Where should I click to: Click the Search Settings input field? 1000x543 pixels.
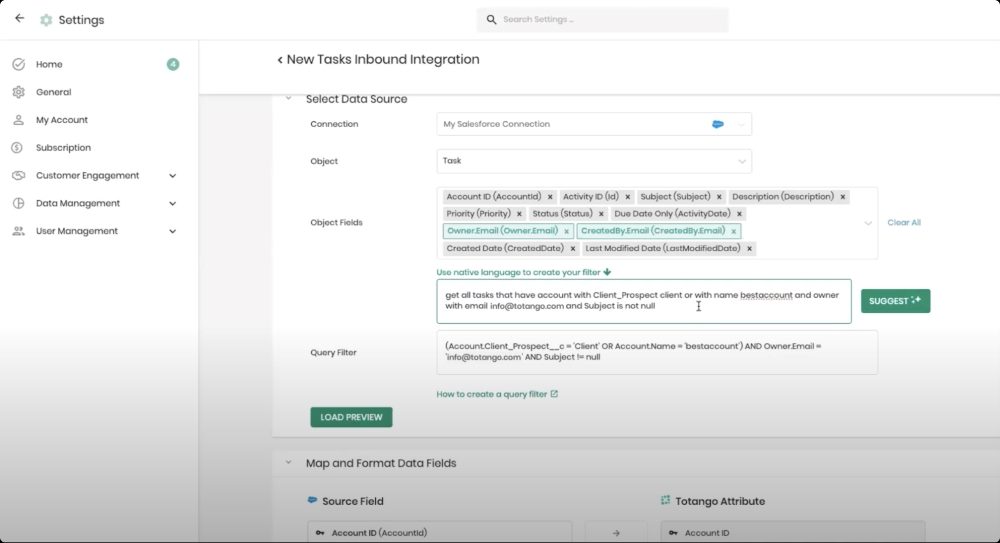pos(603,20)
